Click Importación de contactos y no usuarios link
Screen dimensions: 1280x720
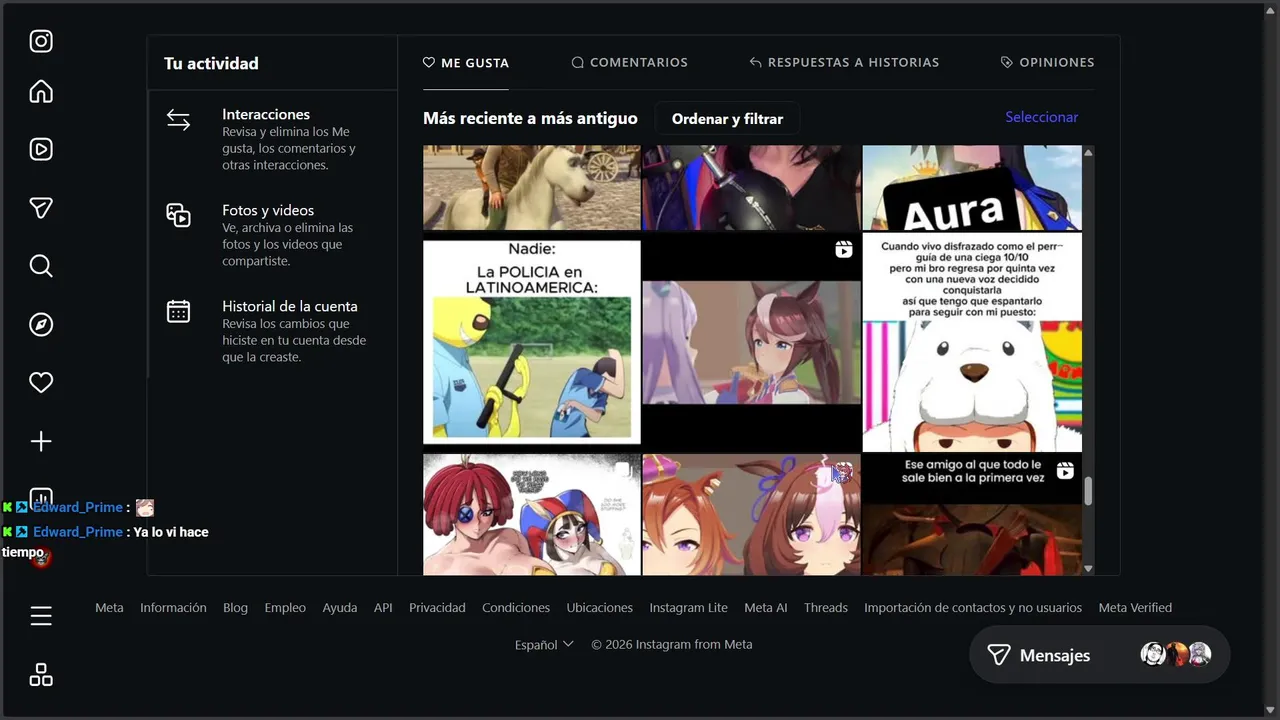coord(973,607)
